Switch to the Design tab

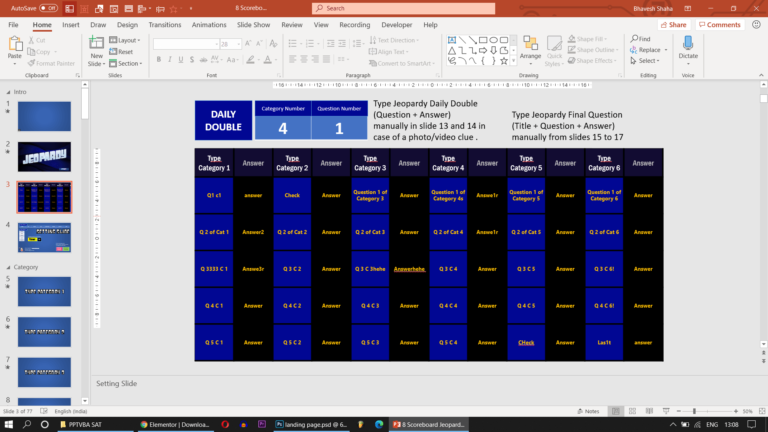[127, 24]
